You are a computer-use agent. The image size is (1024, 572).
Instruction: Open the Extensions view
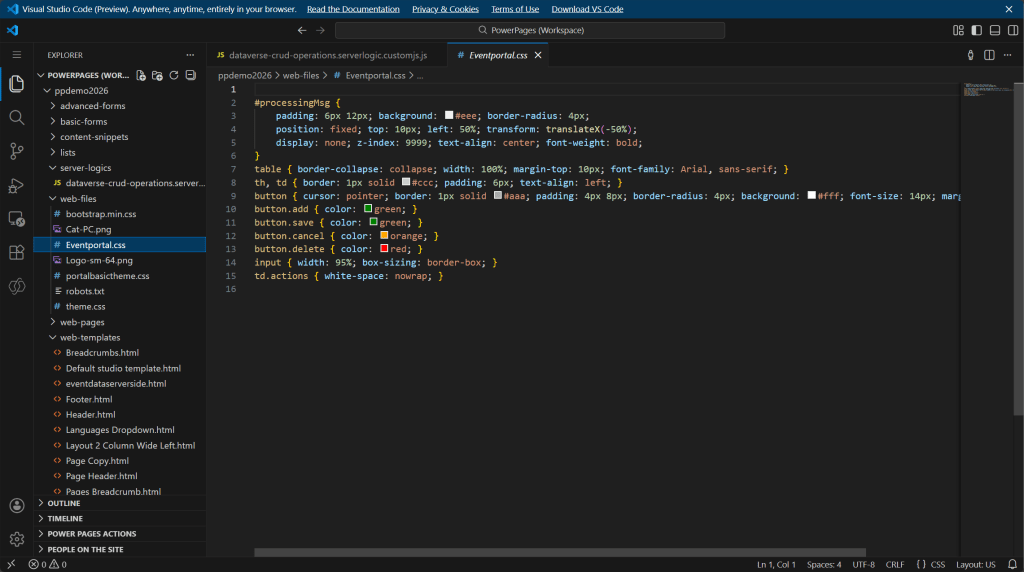pos(16,252)
